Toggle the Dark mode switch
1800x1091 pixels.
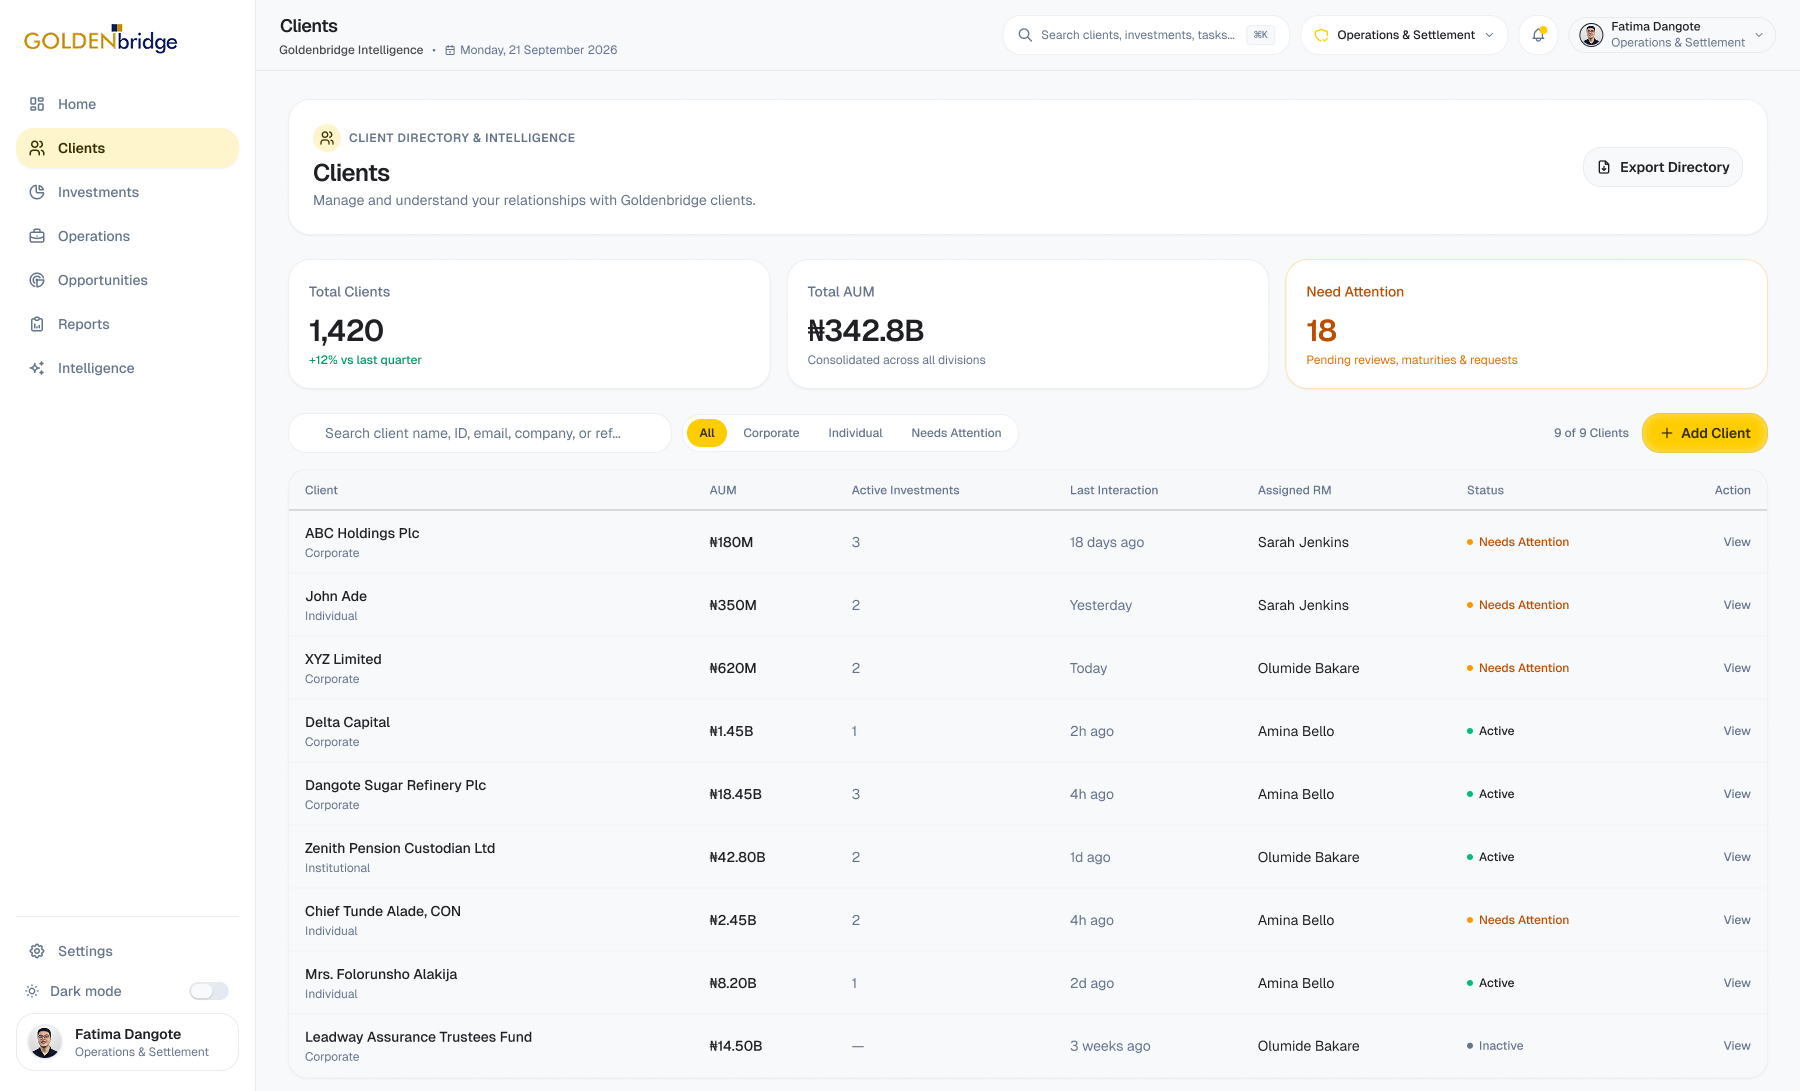[x=209, y=991]
